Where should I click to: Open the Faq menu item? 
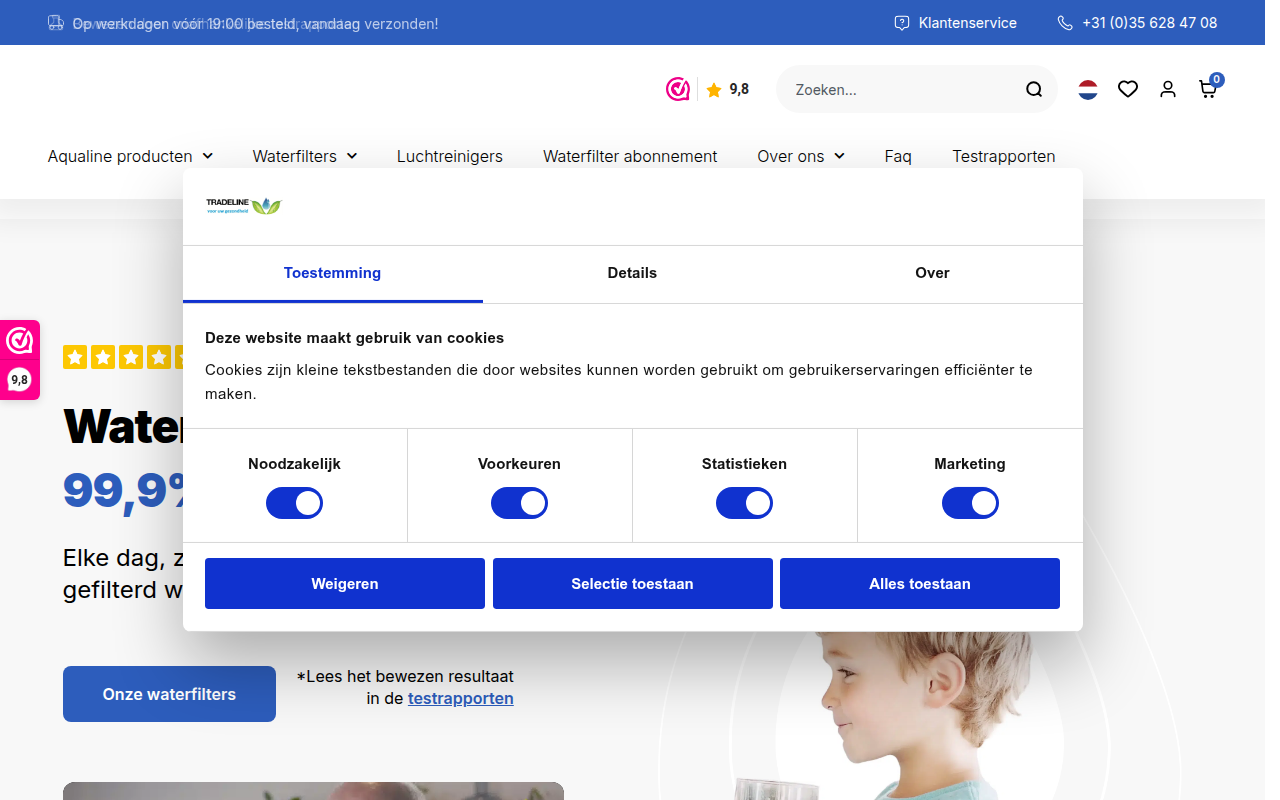click(x=898, y=156)
